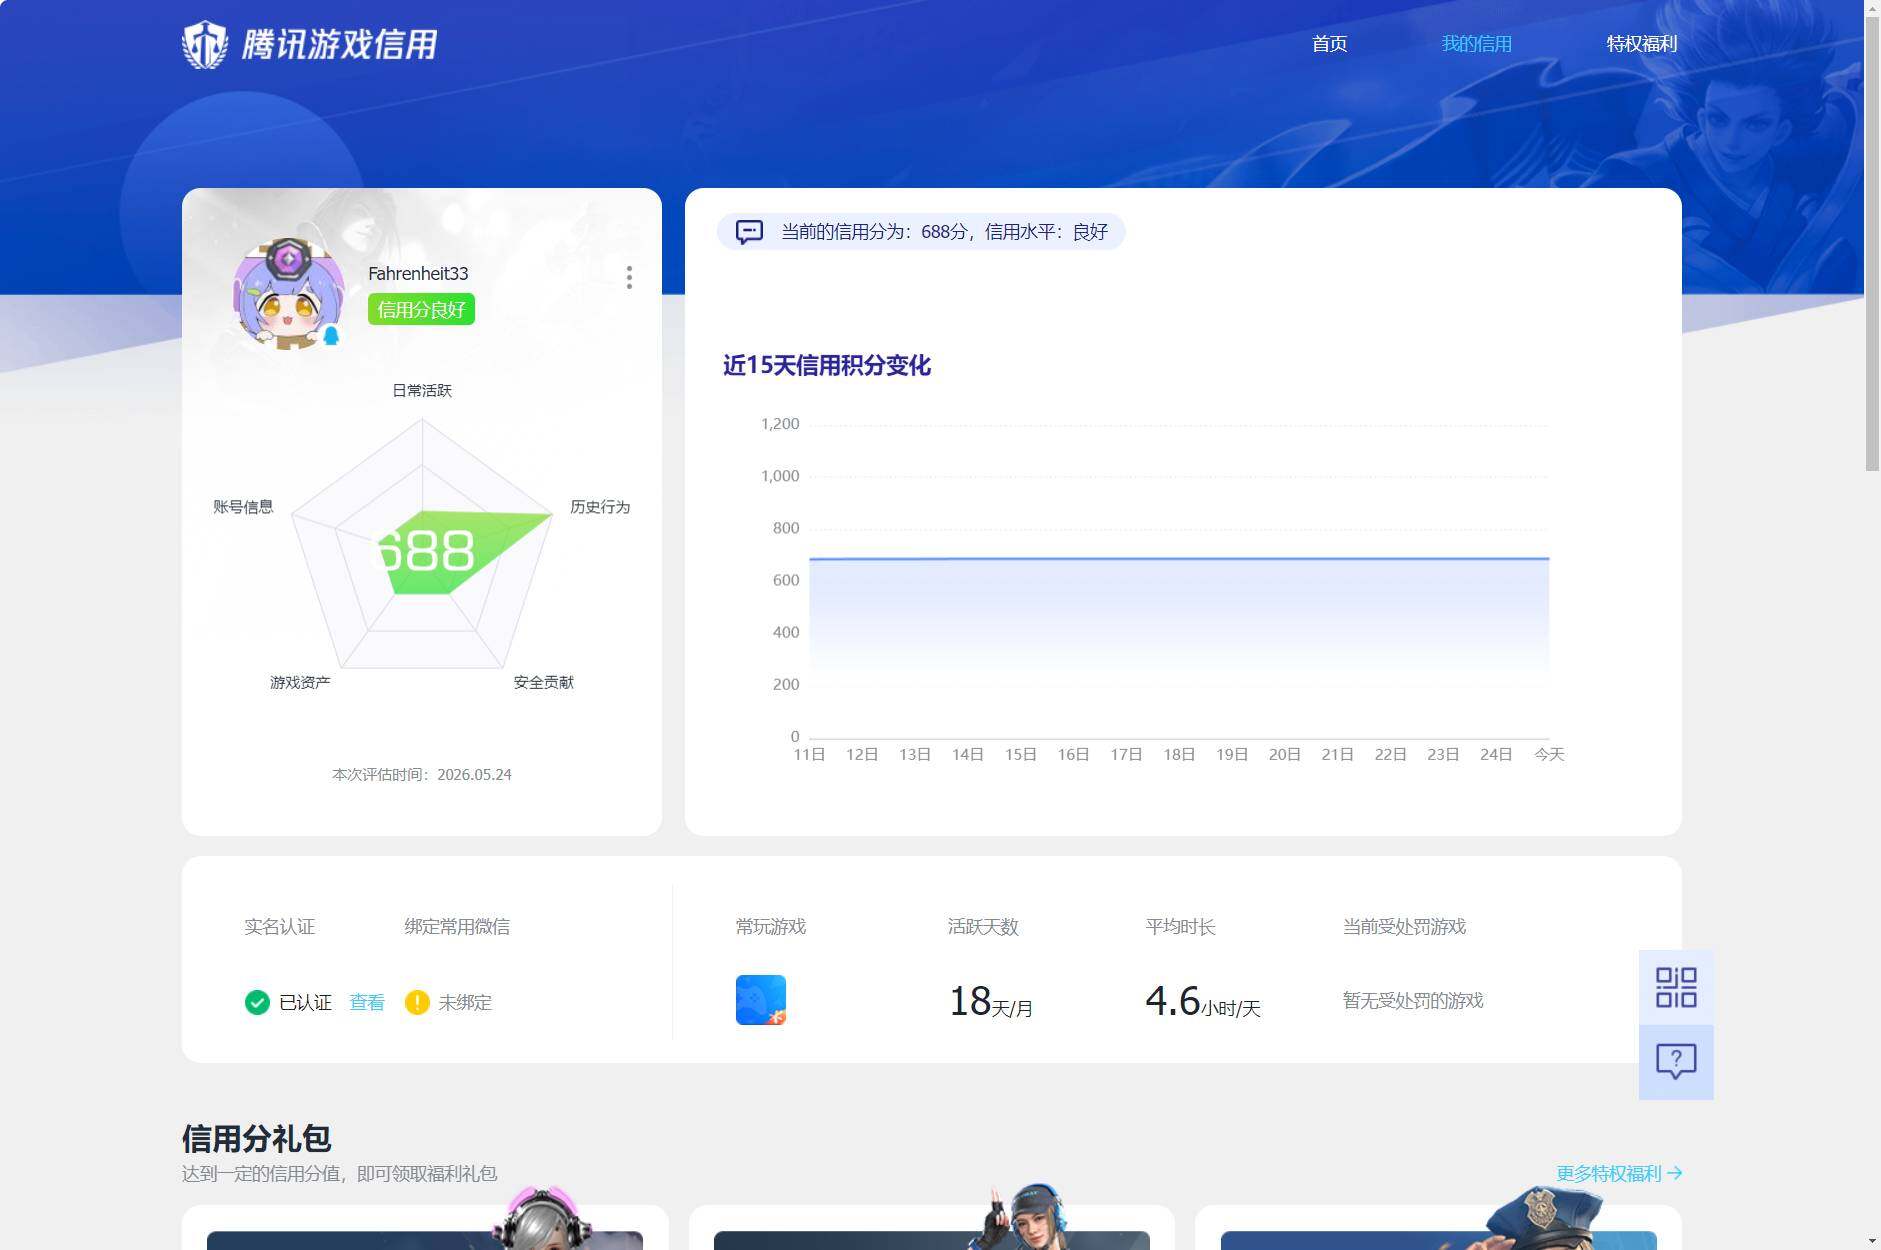The width and height of the screenshot is (1881, 1250).
Task: Open the QR code floating button
Action: [1676, 987]
